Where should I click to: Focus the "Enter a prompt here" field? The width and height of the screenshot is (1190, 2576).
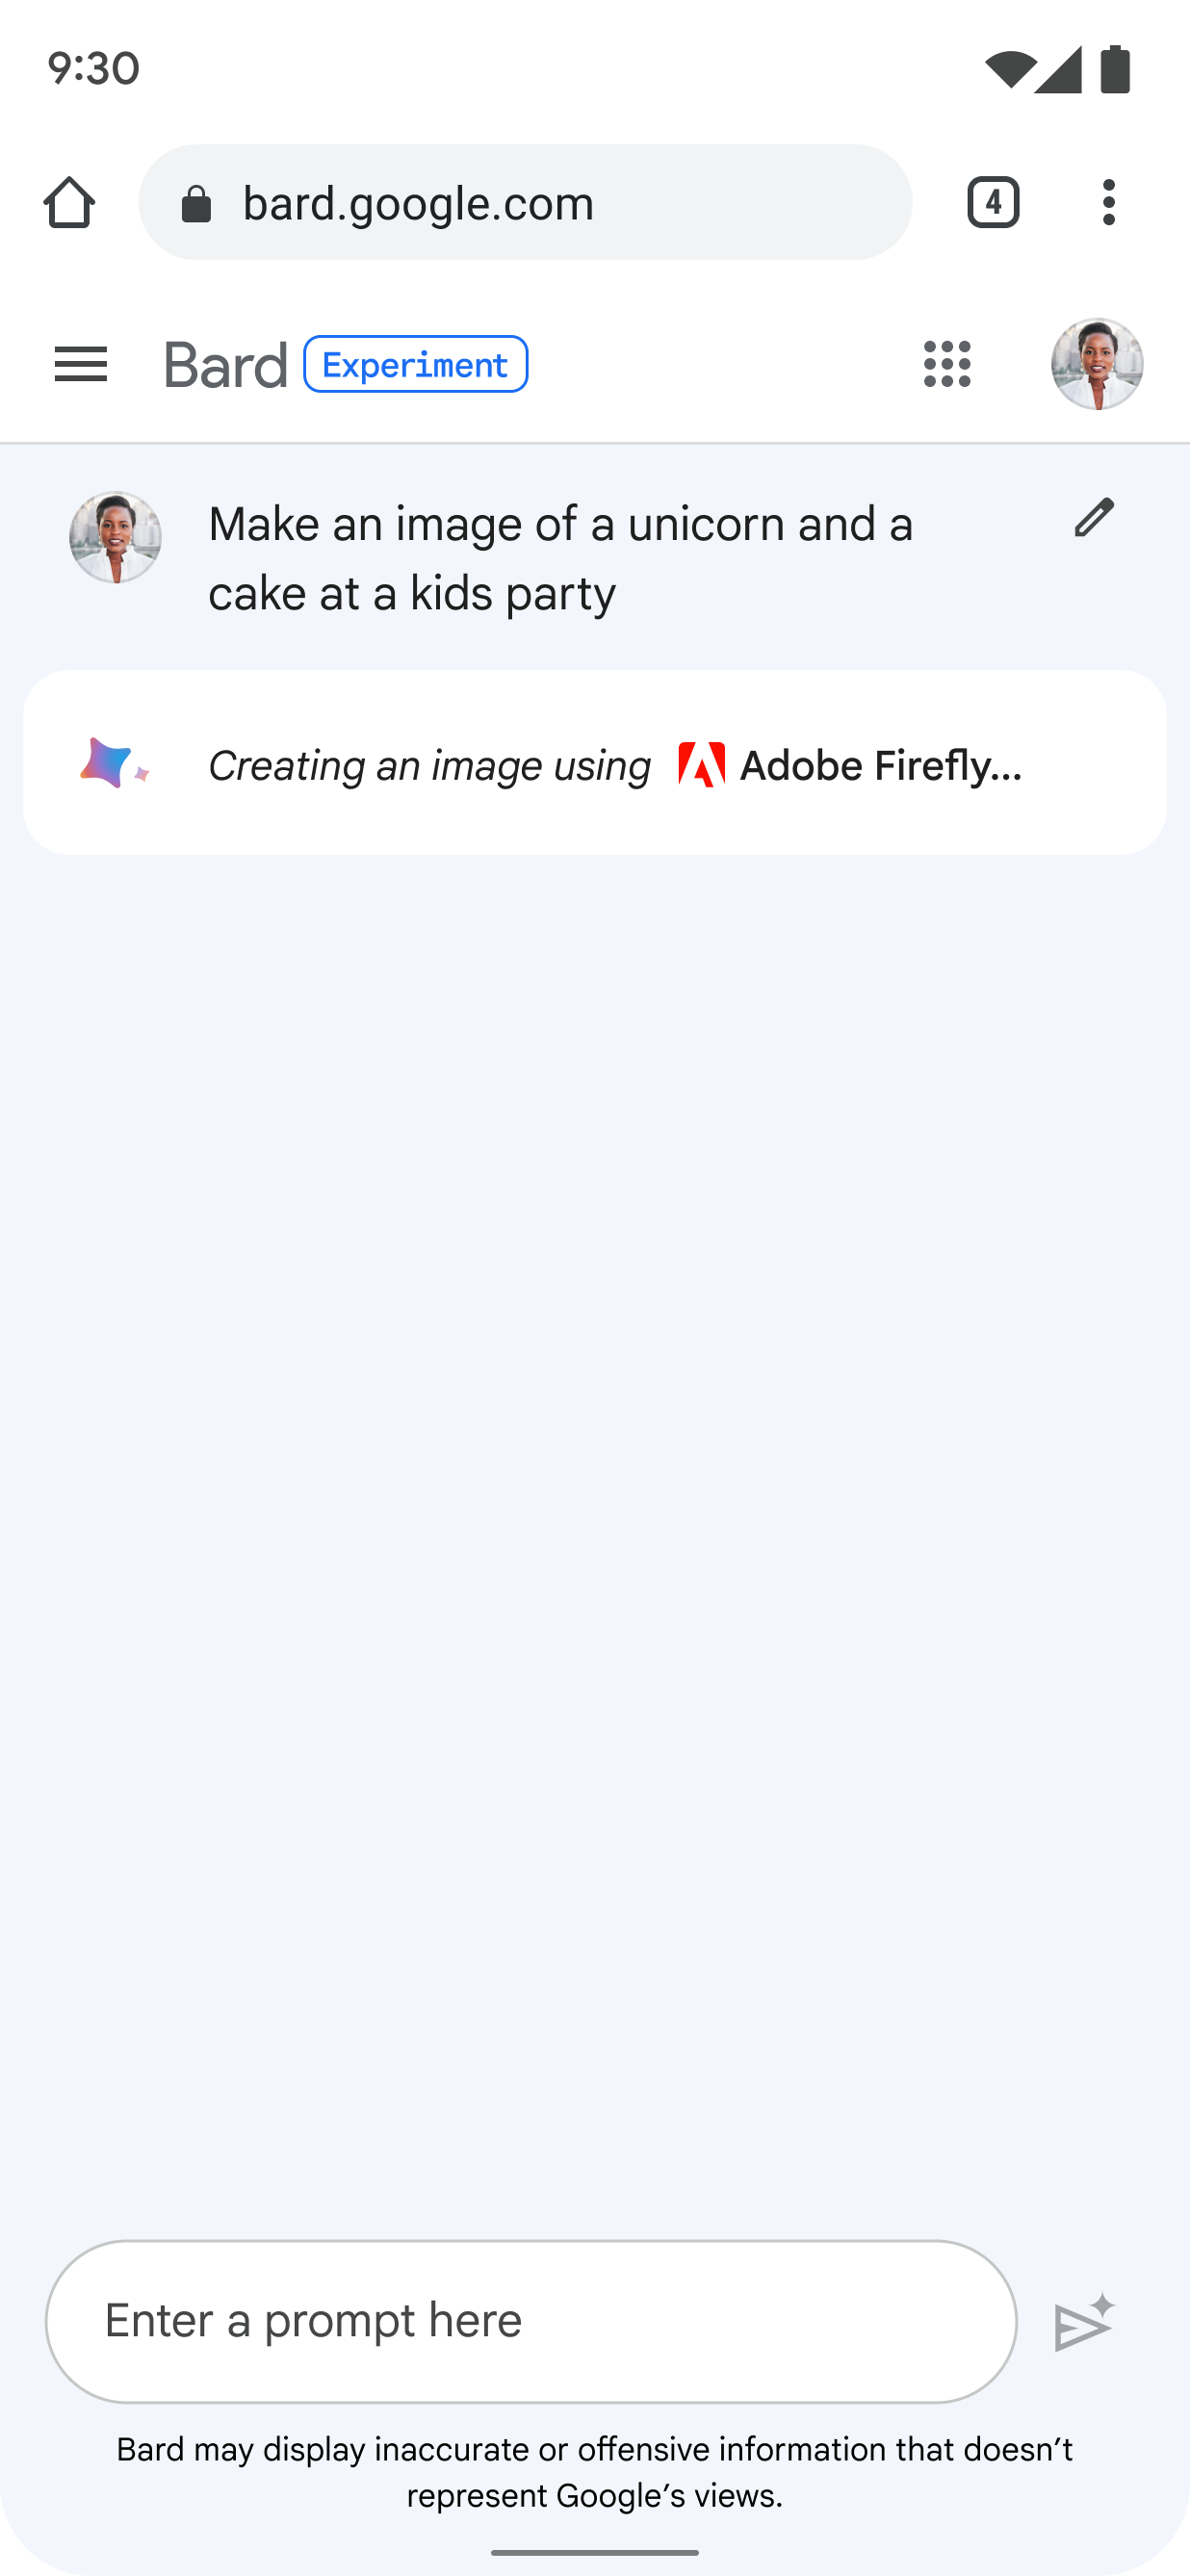point(530,2321)
